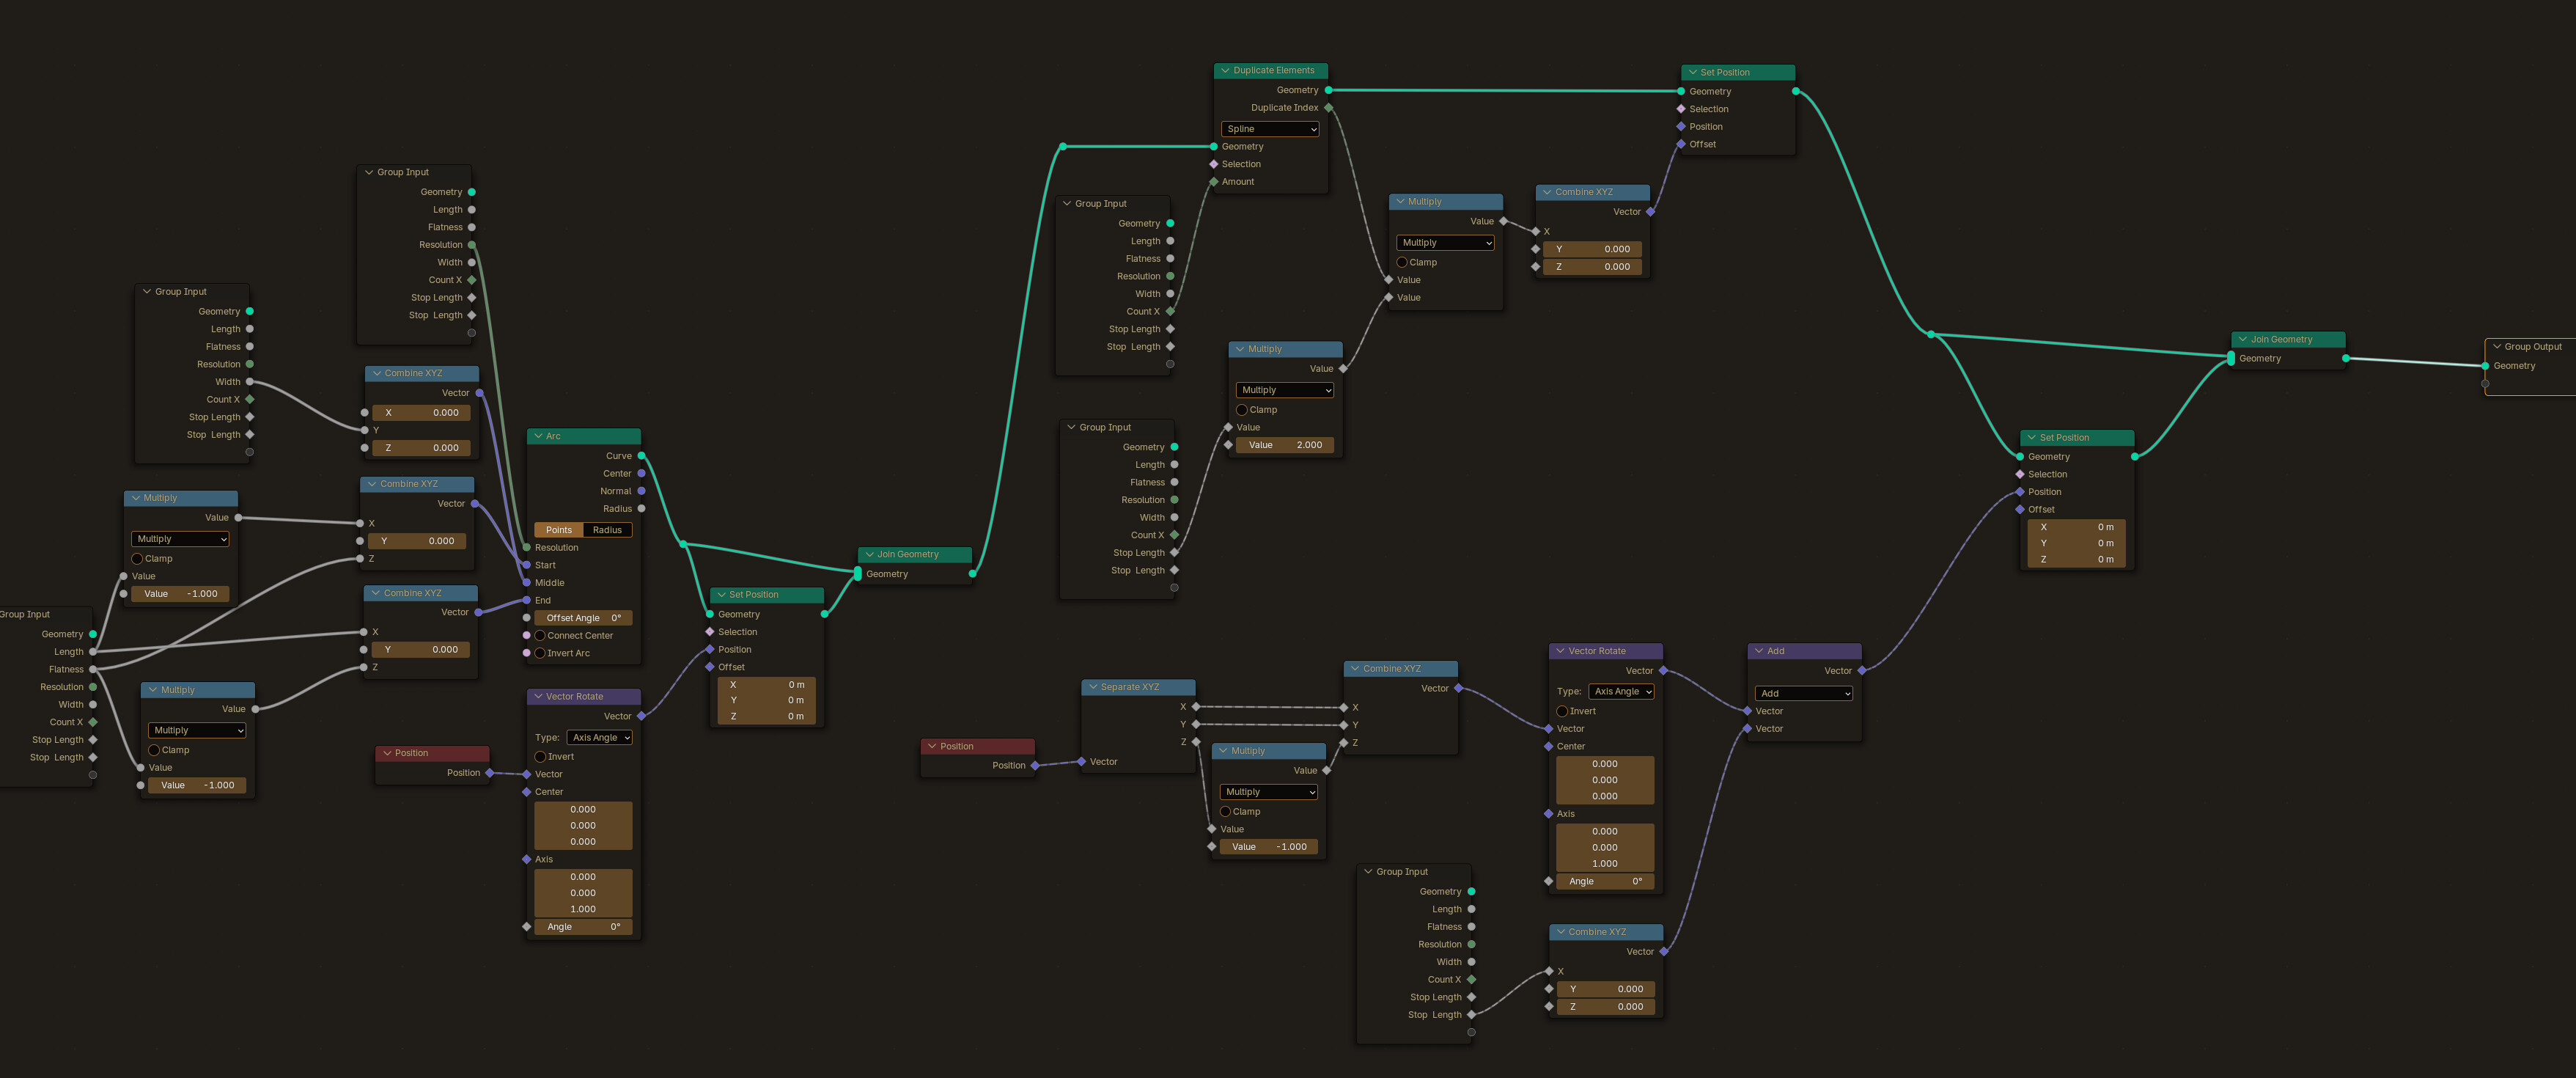The width and height of the screenshot is (2576, 1078).
Task: Click the Geometry input socket on Group Output
Action: (2485, 366)
